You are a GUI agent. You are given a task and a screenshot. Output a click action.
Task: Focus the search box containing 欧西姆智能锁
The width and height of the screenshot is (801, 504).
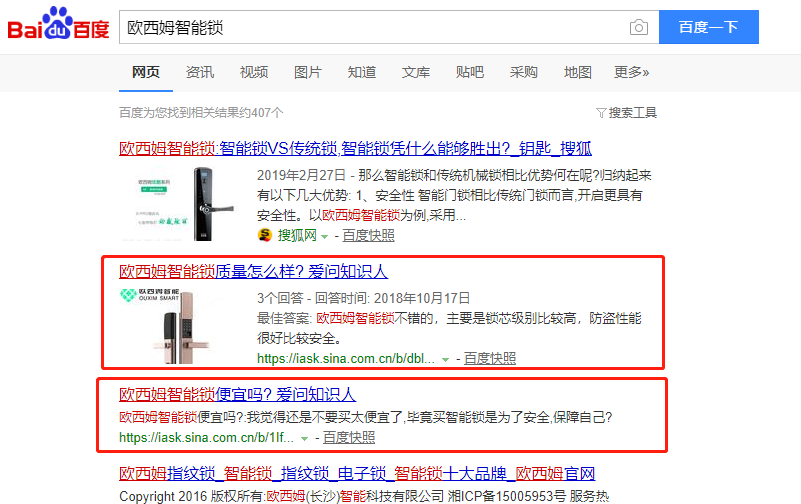370,28
